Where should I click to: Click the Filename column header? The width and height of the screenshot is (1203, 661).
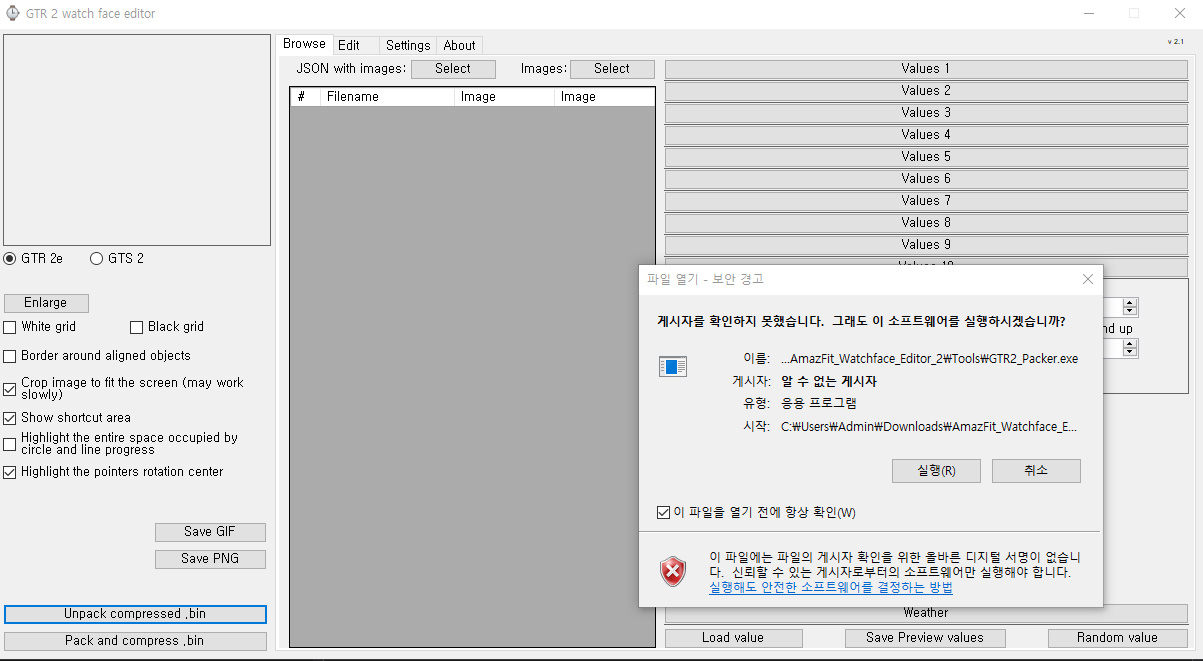387,97
